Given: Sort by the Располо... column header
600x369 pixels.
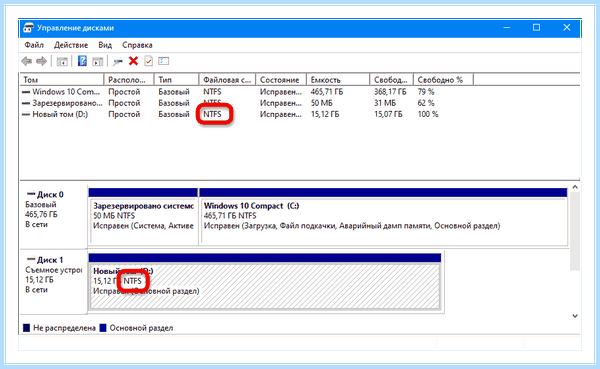Looking at the screenshot, I should (129, 80).
